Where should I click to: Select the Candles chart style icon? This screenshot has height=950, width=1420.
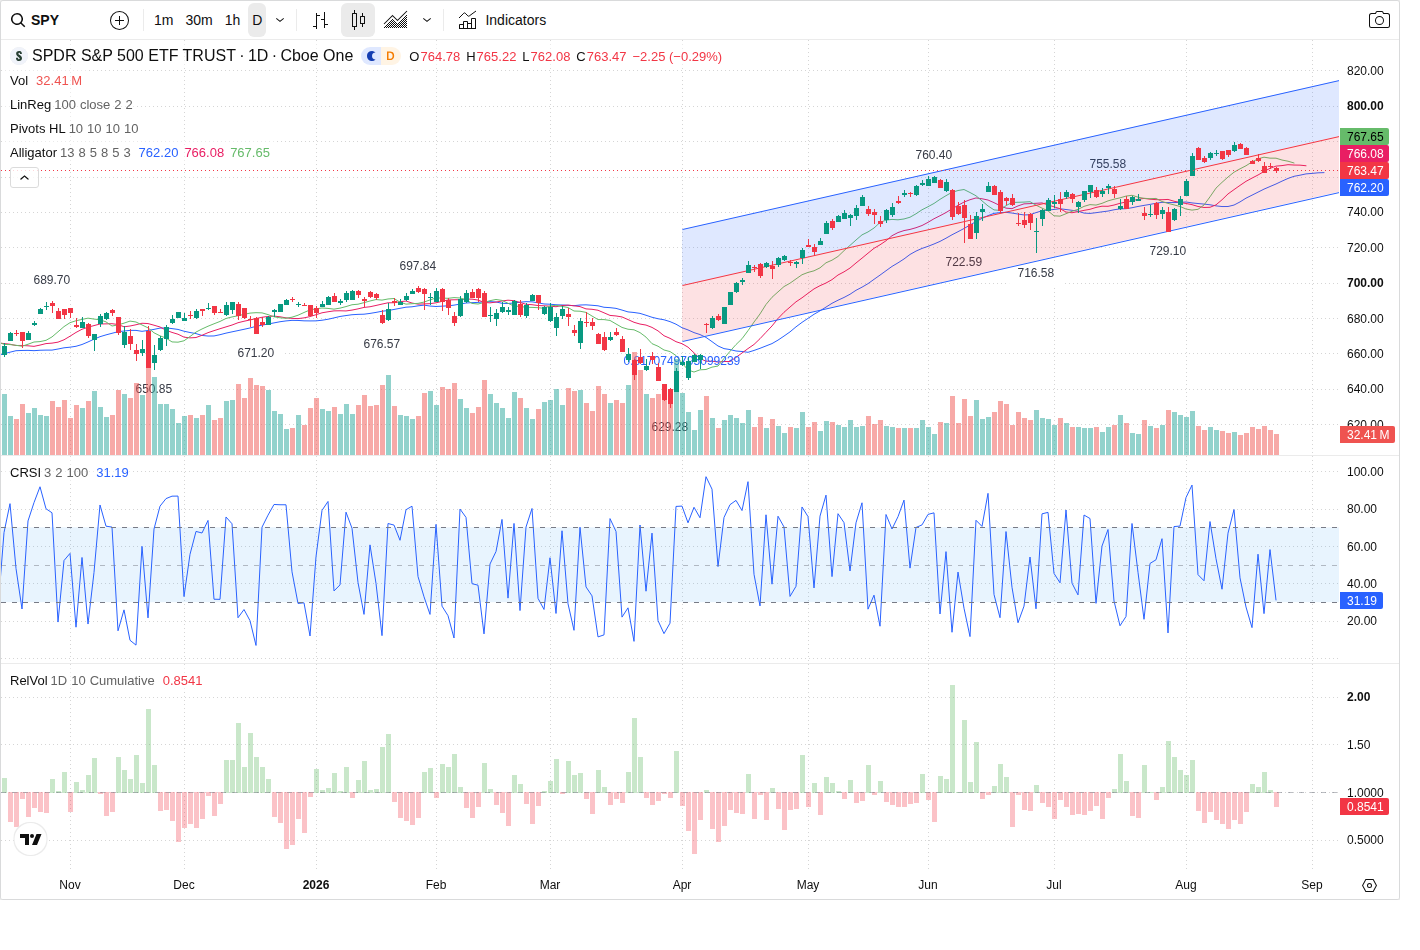pos(358,20)
